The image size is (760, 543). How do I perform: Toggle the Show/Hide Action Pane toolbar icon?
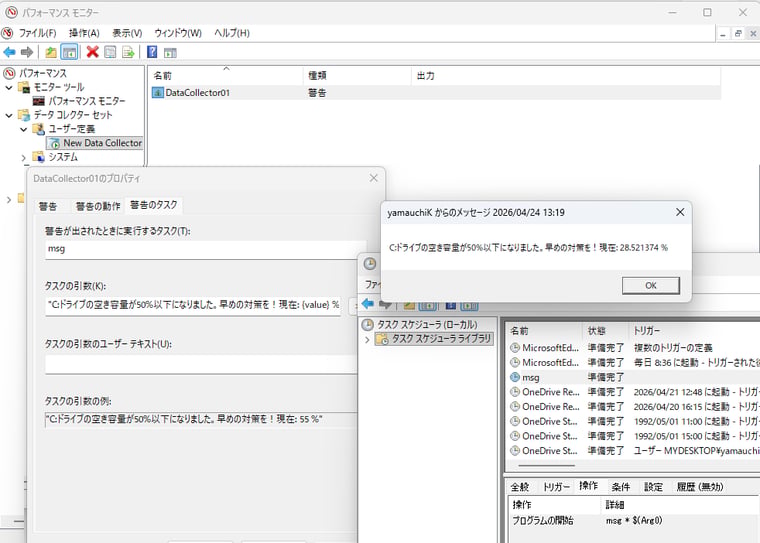click(x=170, y=52)
